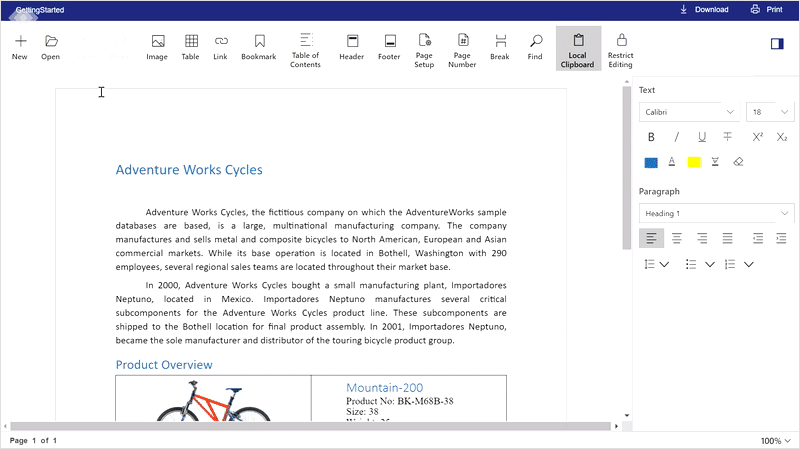Insert a Break
Viewport: 800px width, 449px height.
500,47
